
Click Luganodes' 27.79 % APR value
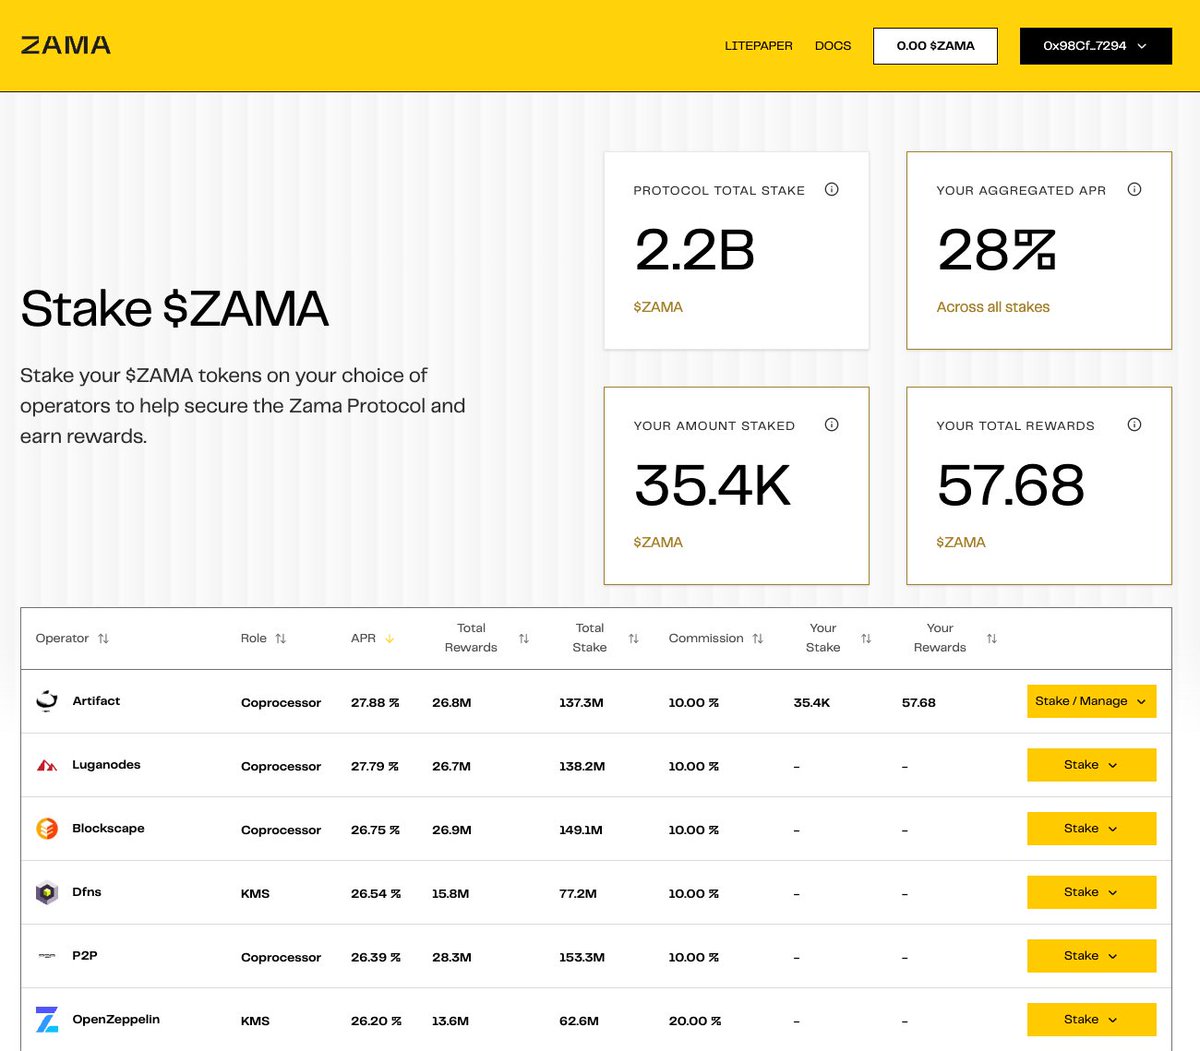point(375,767)
